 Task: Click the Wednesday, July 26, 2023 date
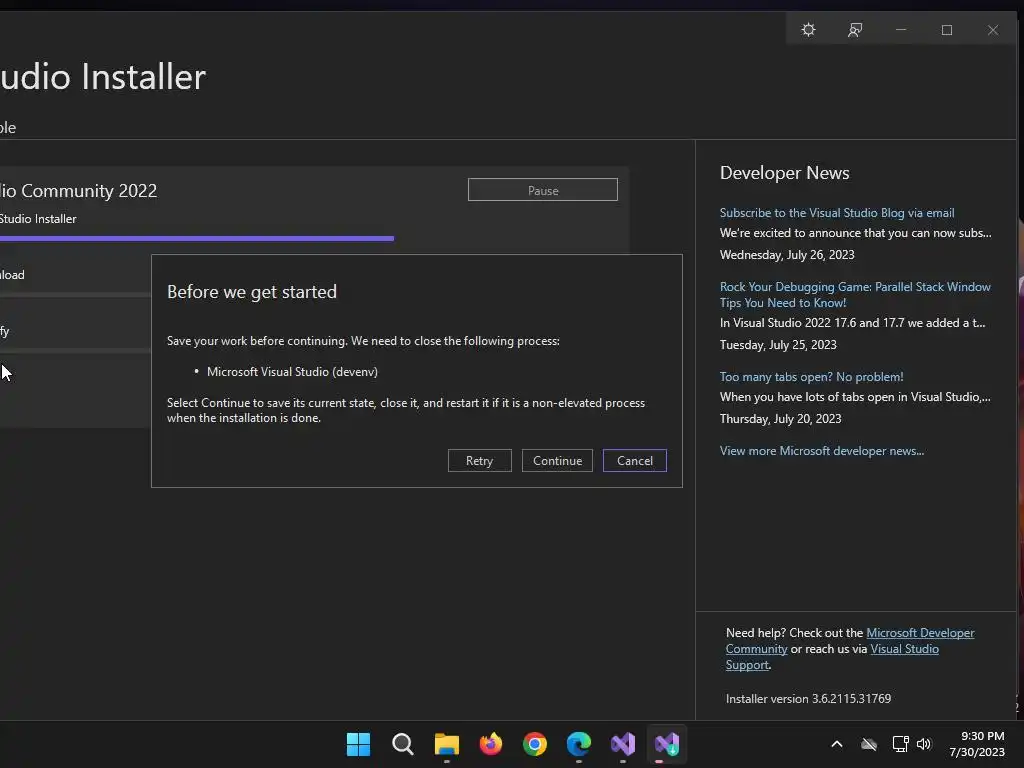tap(787, 255)
